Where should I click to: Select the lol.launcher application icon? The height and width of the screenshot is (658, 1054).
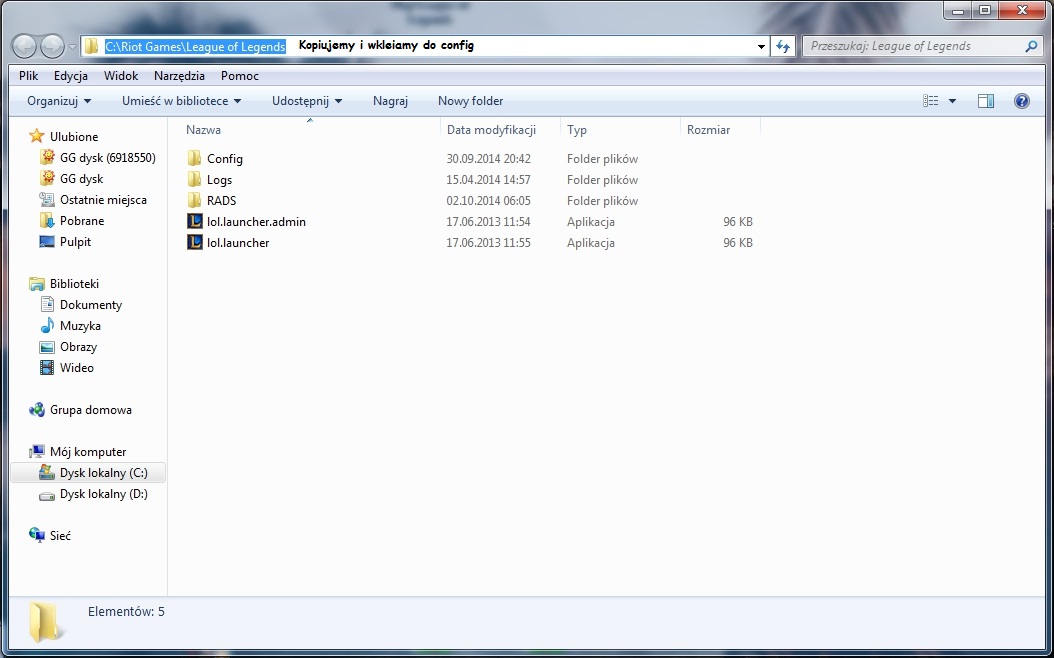pyautogui.click(x=194, y=242)
